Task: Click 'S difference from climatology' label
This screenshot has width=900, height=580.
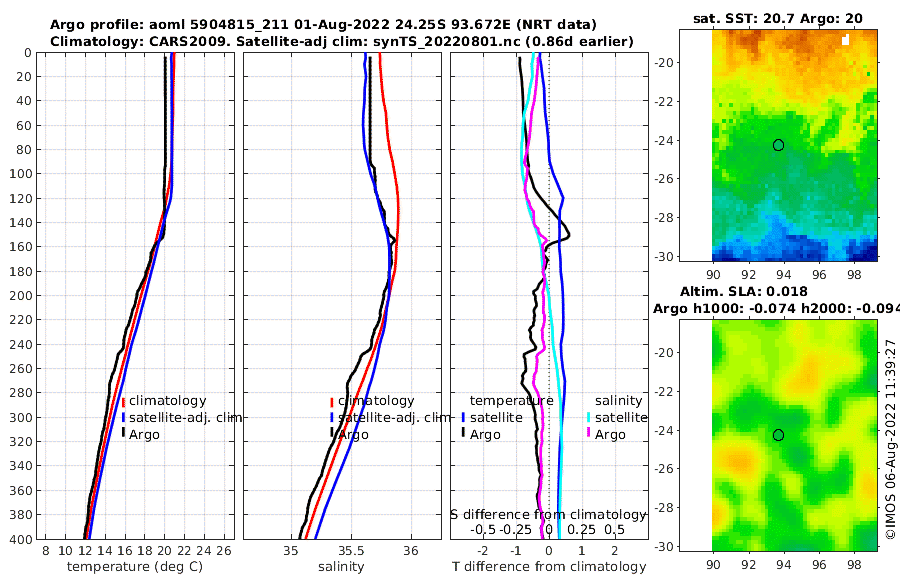Action: coord(548,515)
